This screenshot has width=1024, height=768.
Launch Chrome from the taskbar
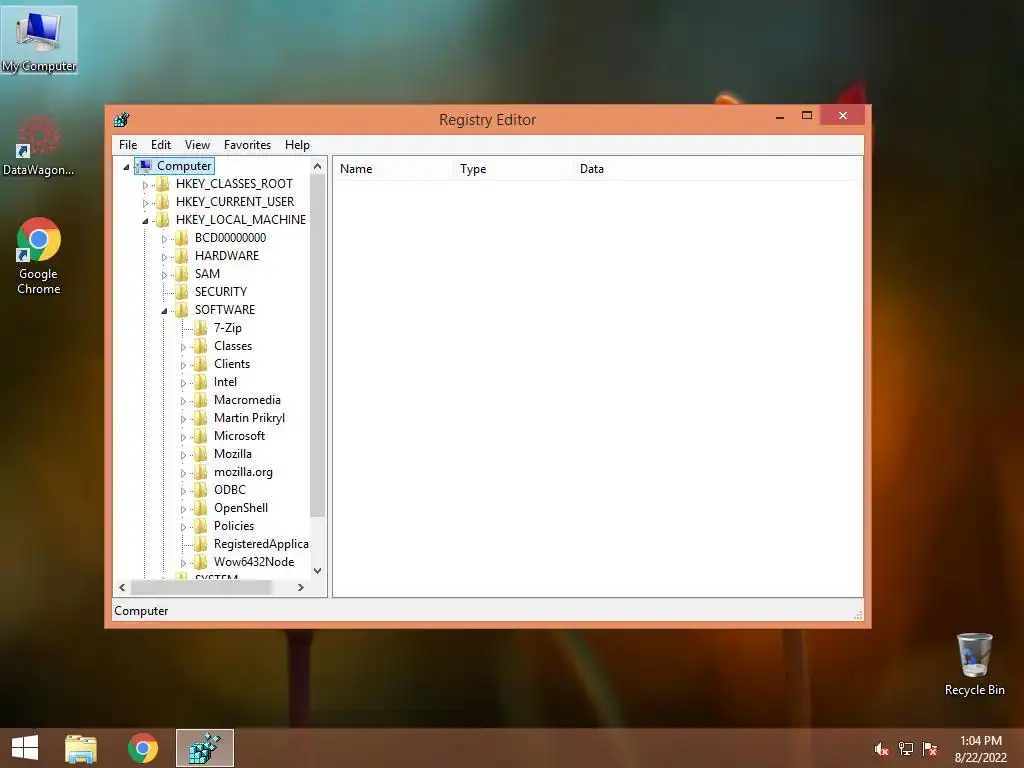[x=142, y=748]
